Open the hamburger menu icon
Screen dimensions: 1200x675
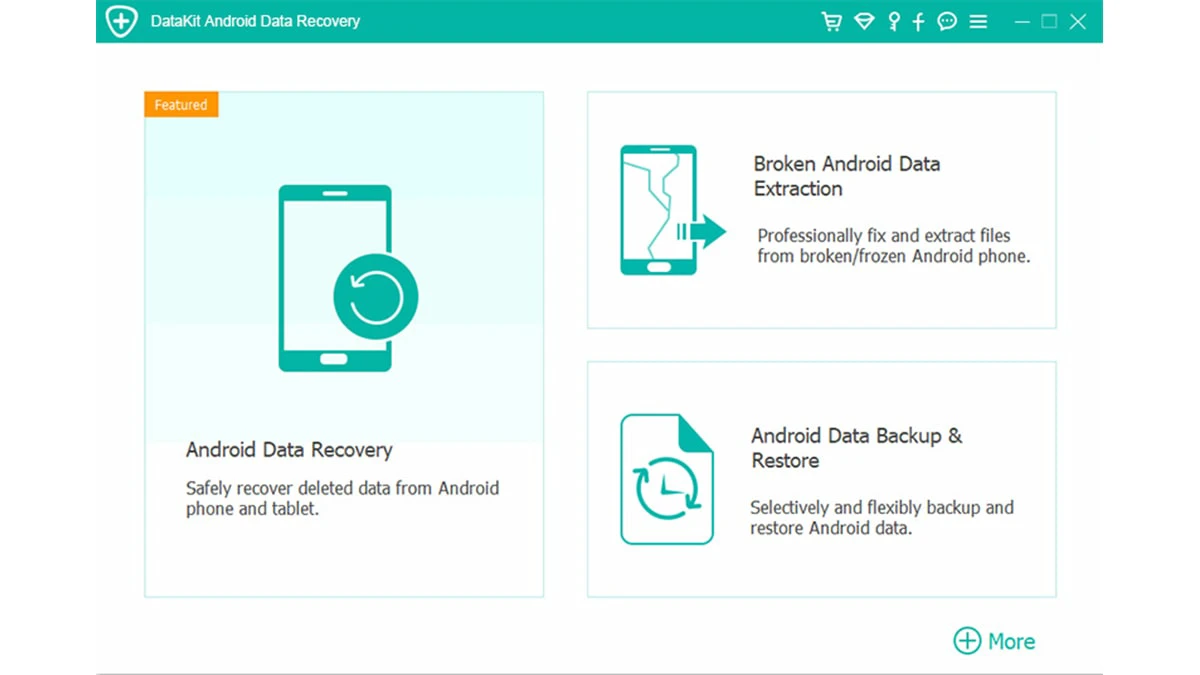pyautogui.click(x=978, y=21)
